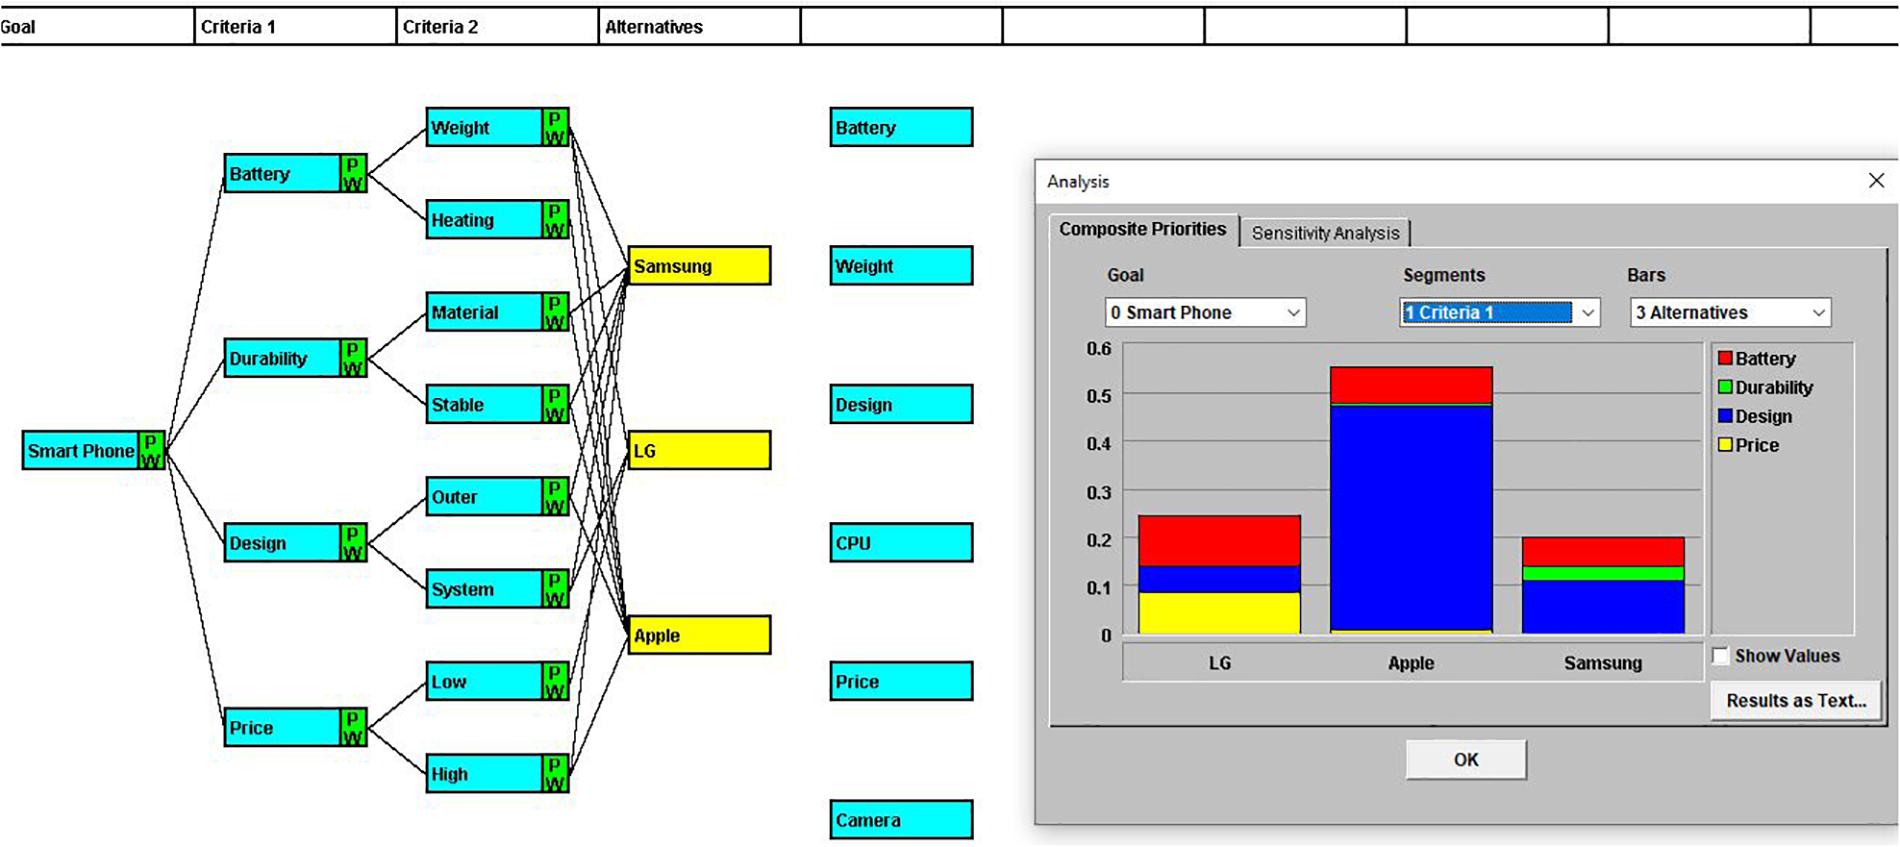Click the Goal column header
This screenshot has height=847, width=1900.
97,27
